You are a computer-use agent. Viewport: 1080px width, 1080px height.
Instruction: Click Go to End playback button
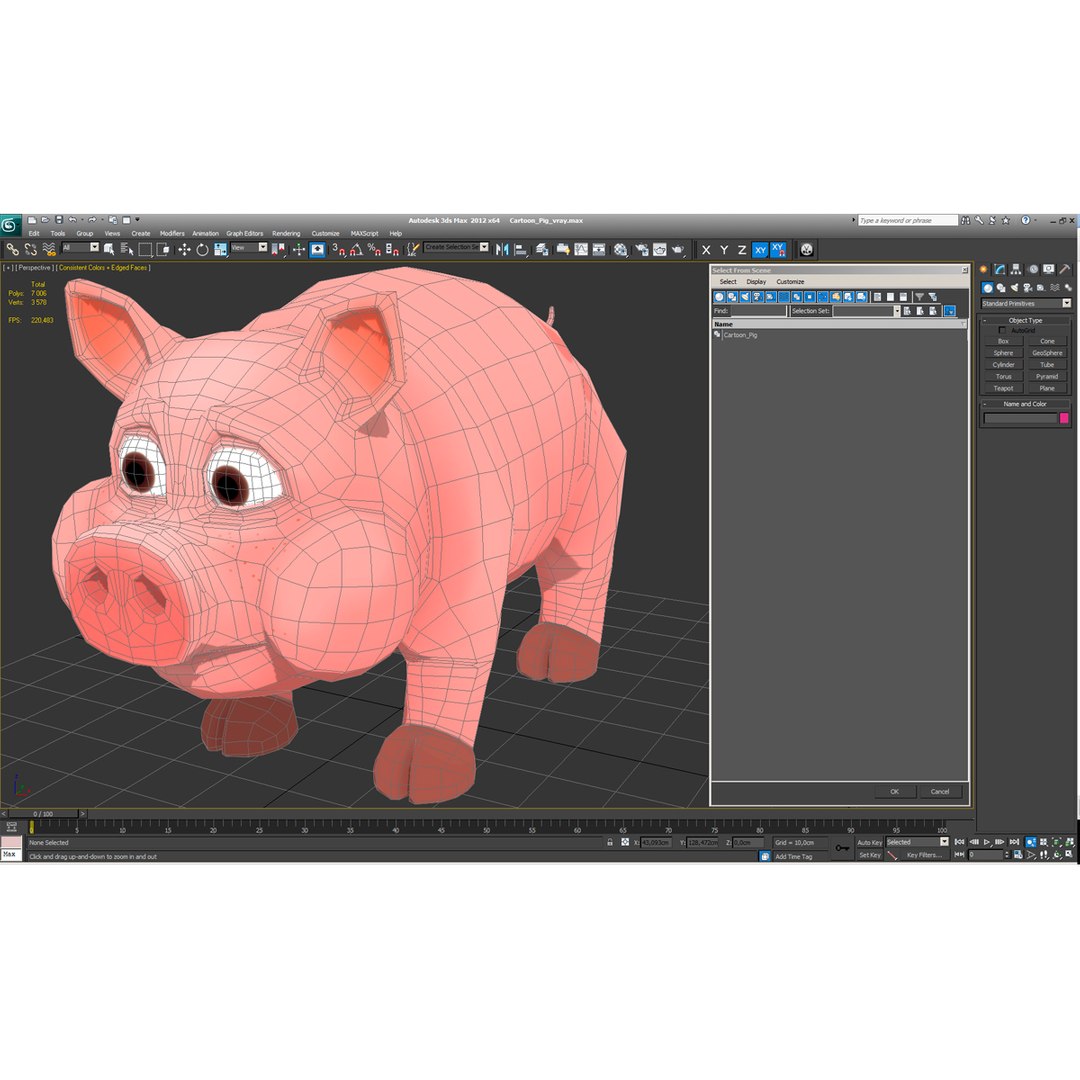click(x=1014, y=842)
